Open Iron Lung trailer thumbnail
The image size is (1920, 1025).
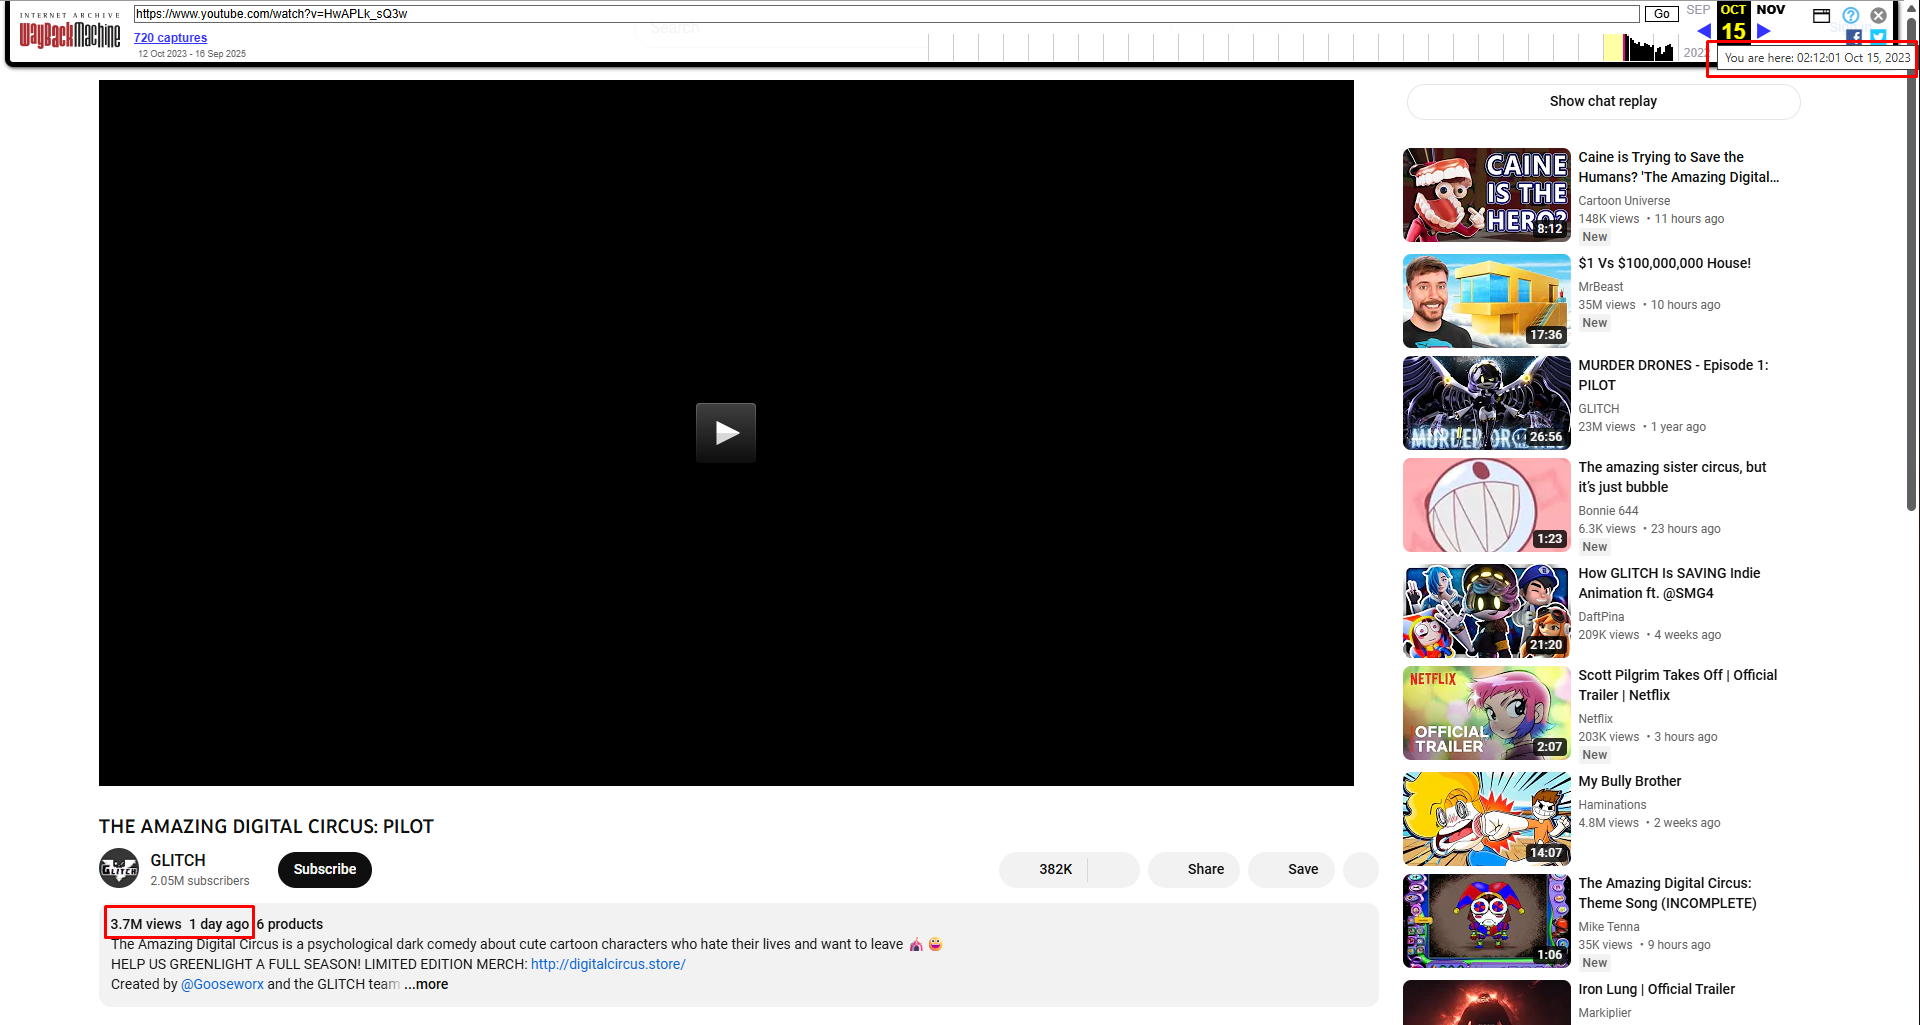1487,1002
